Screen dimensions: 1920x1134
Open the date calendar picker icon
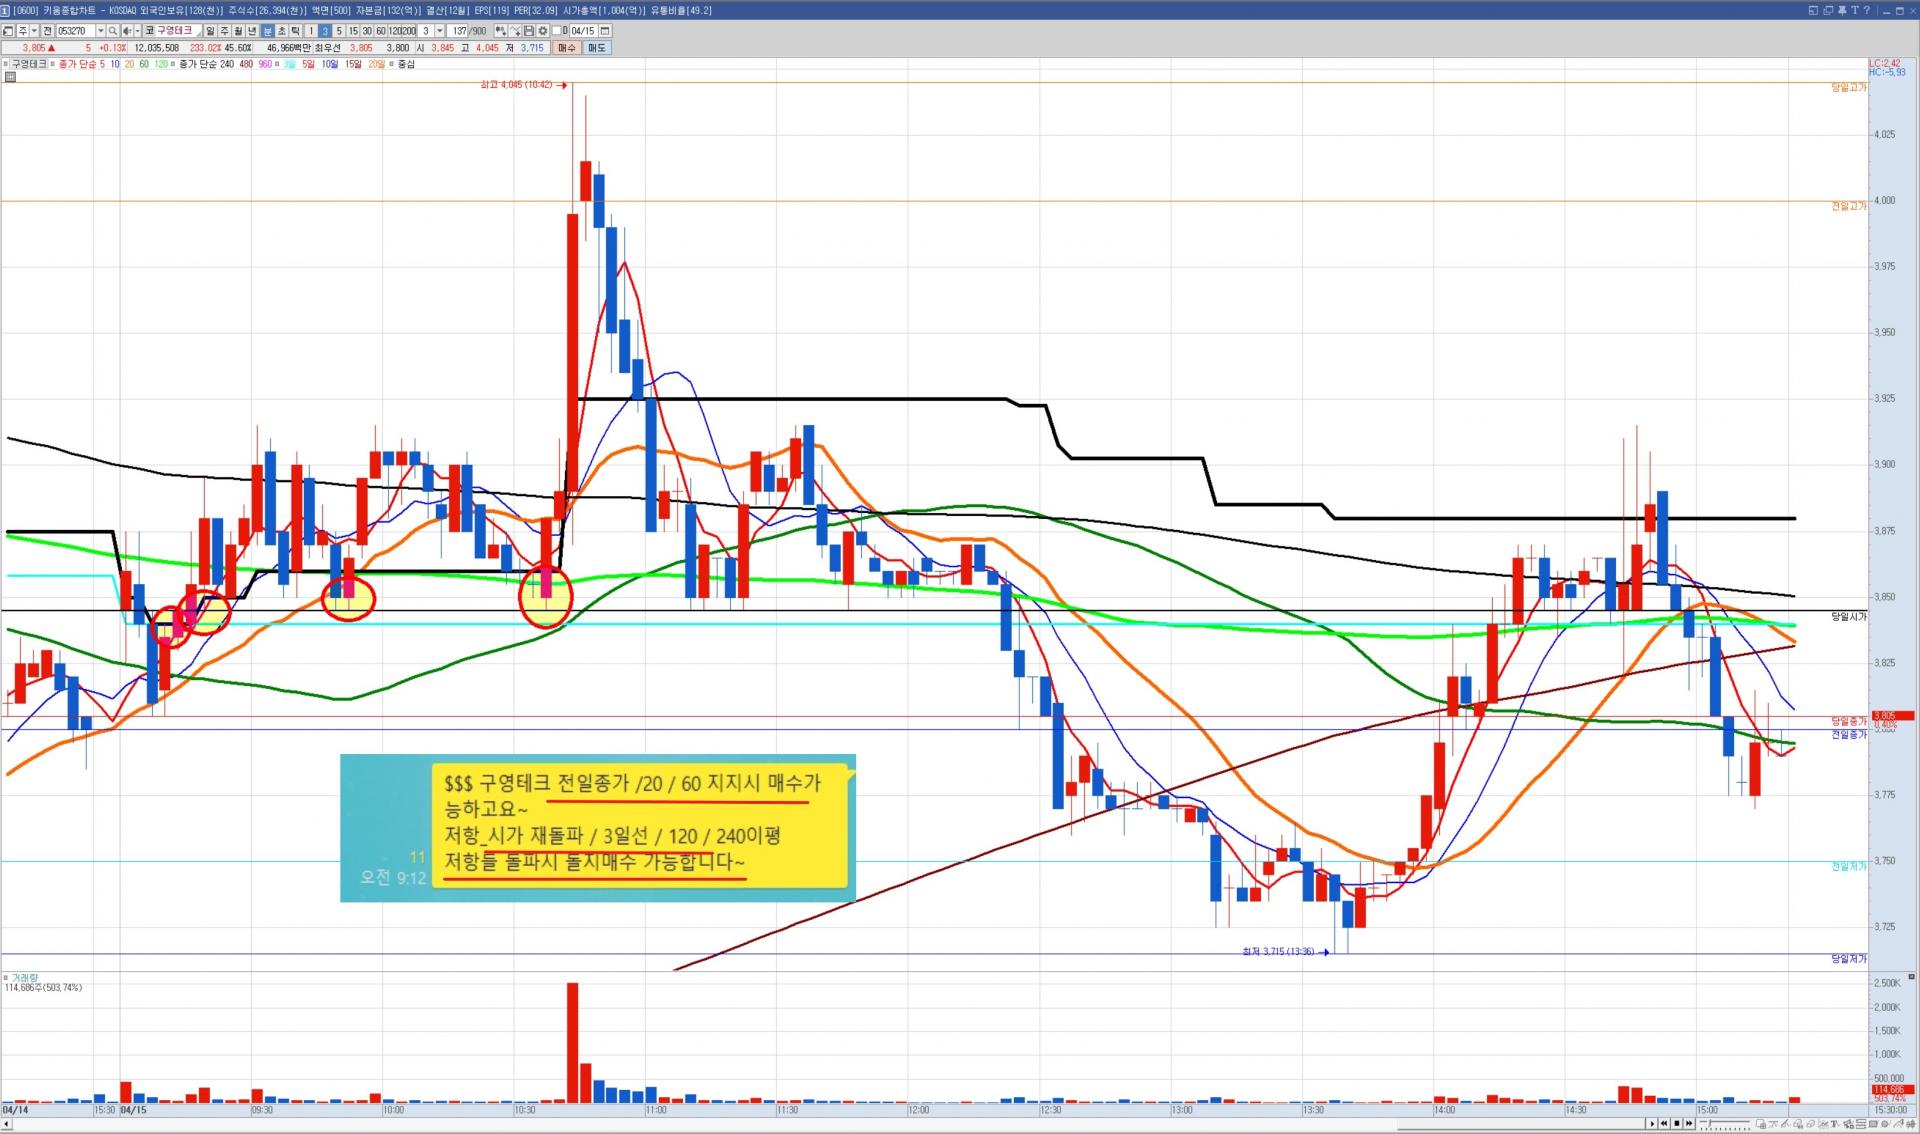click(605, 31)
